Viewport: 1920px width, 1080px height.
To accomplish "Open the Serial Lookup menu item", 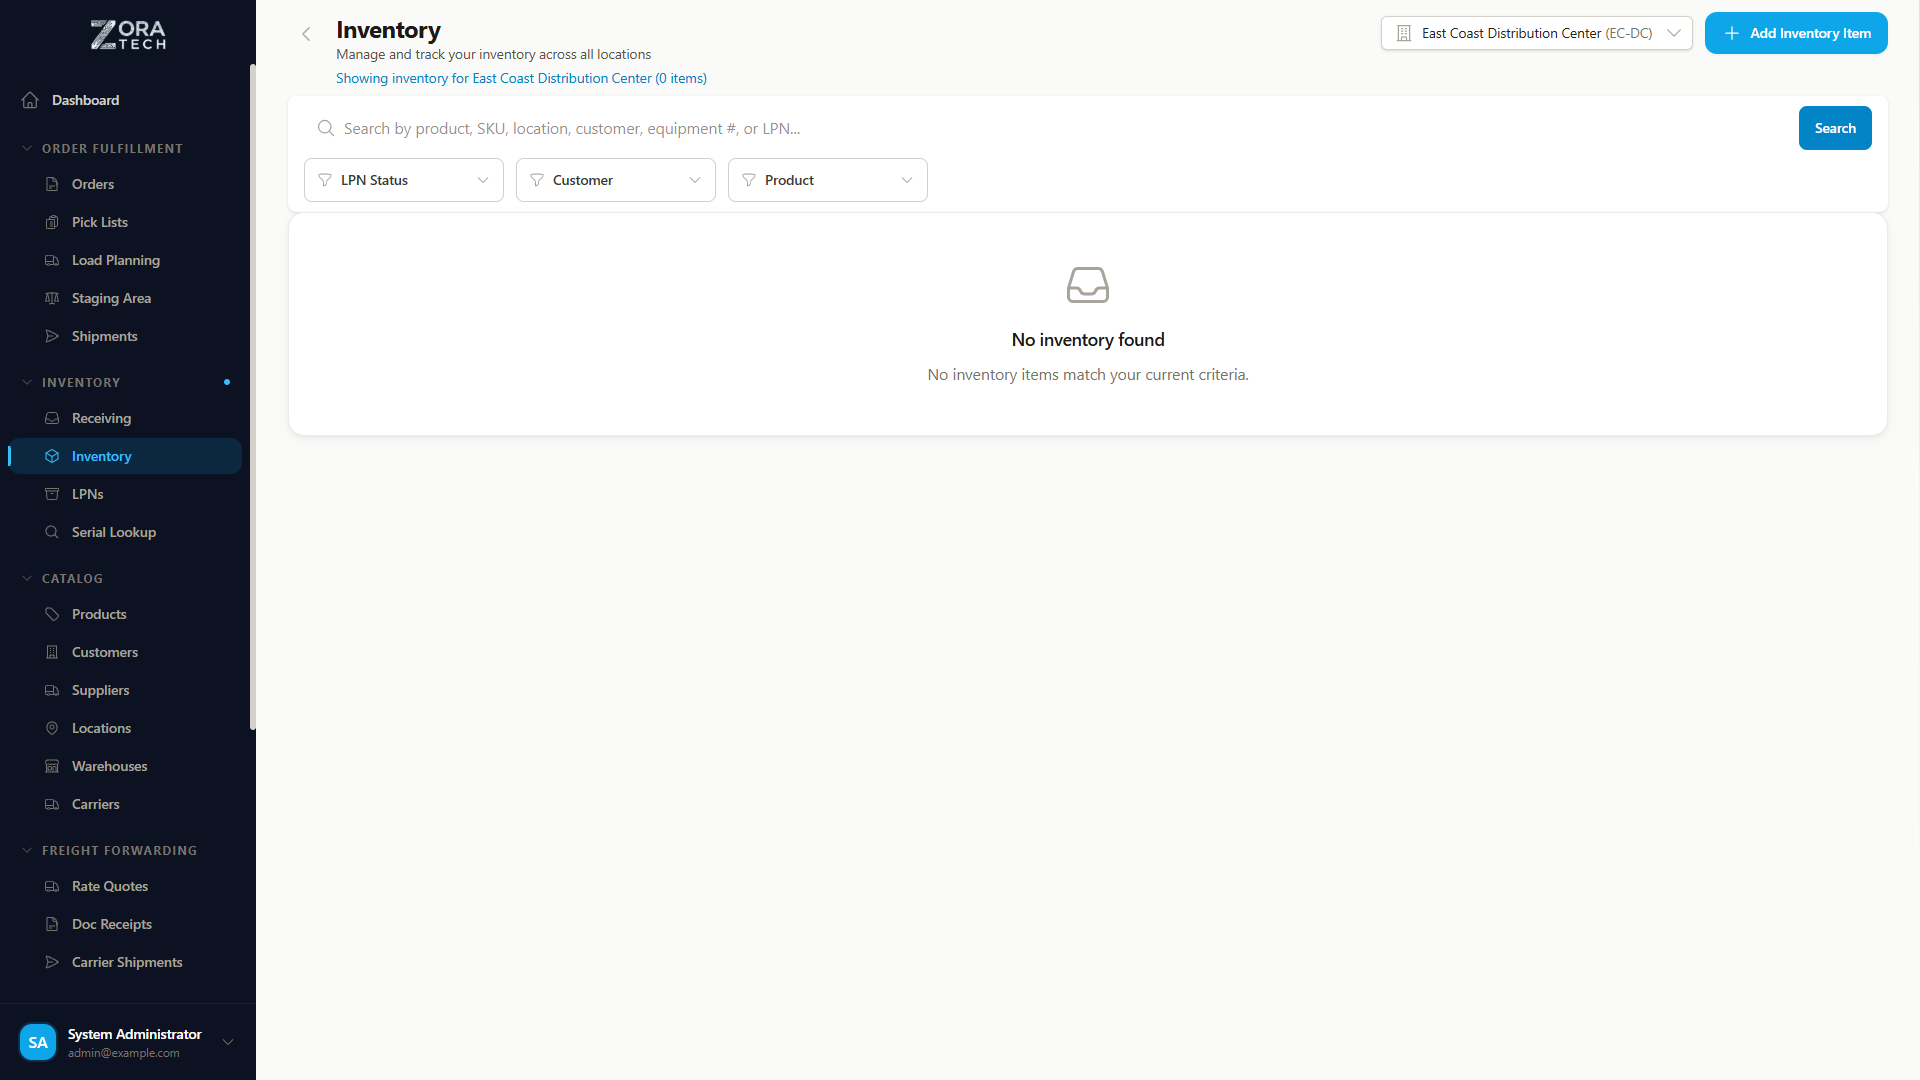I will (113, 532).
